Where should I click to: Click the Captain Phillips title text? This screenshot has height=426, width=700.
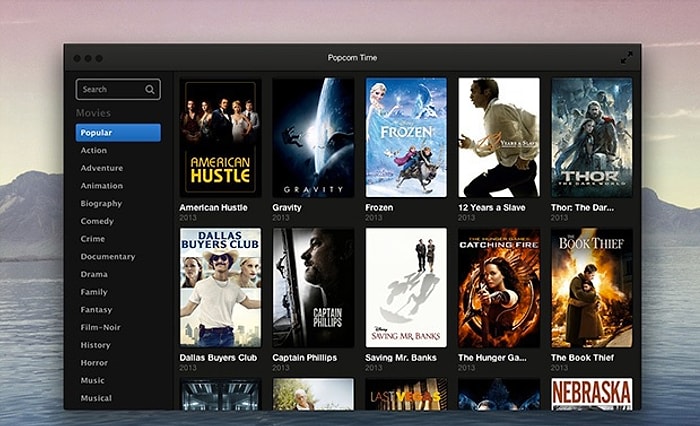click(305, 358)
